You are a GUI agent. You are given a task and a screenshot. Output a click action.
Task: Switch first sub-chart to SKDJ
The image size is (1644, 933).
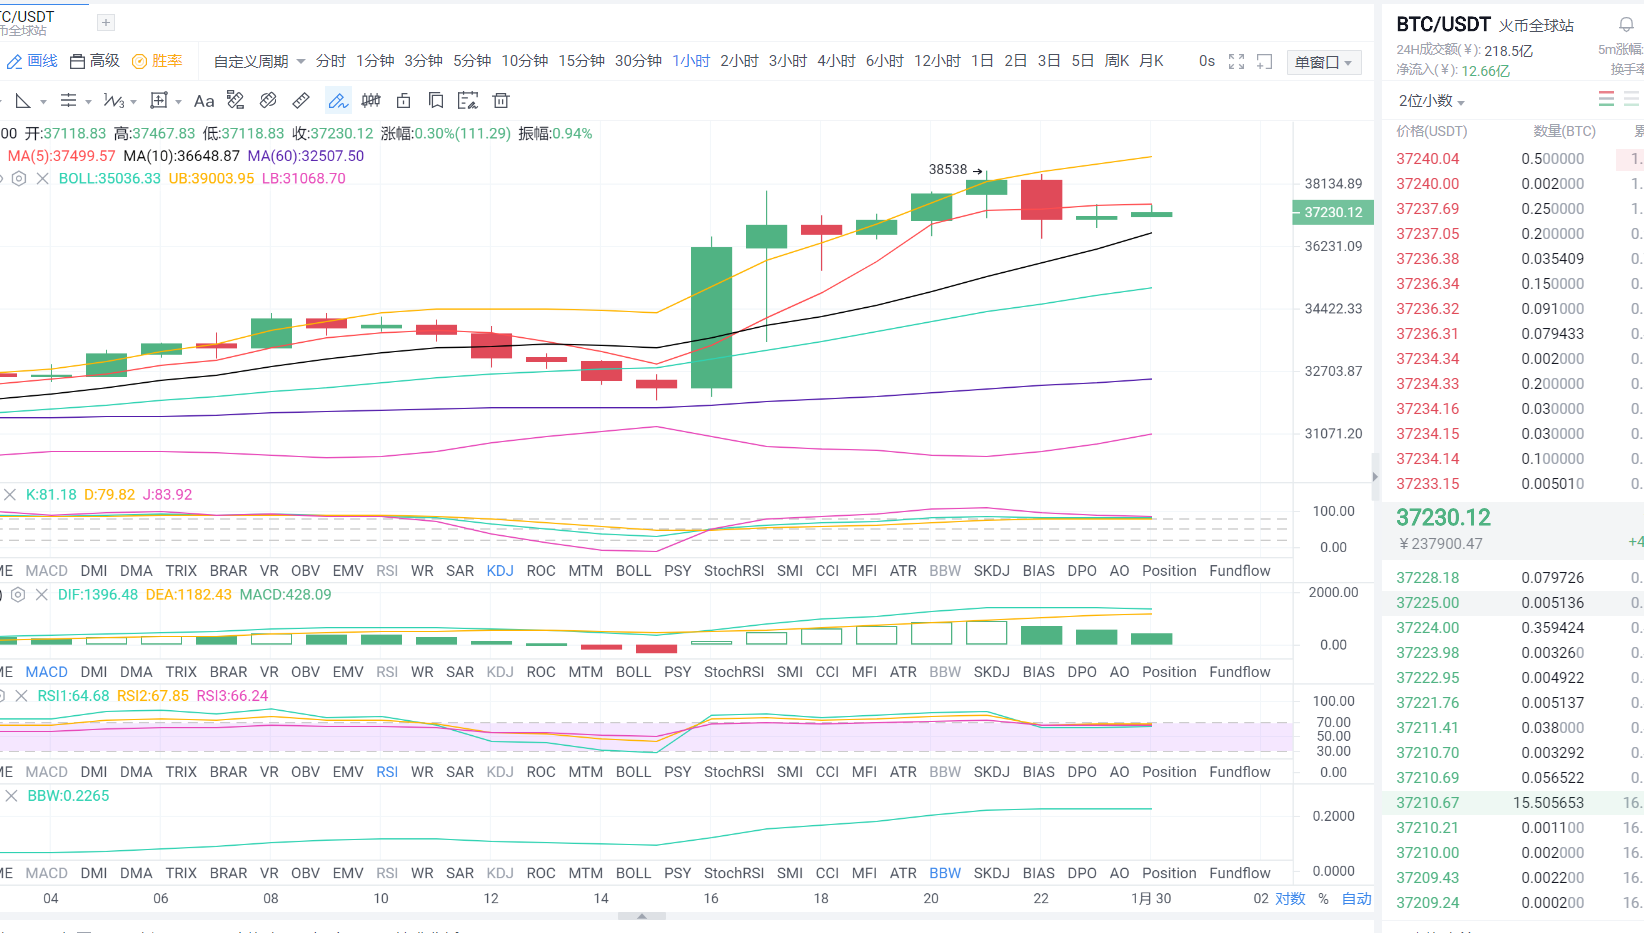point(992,571)
